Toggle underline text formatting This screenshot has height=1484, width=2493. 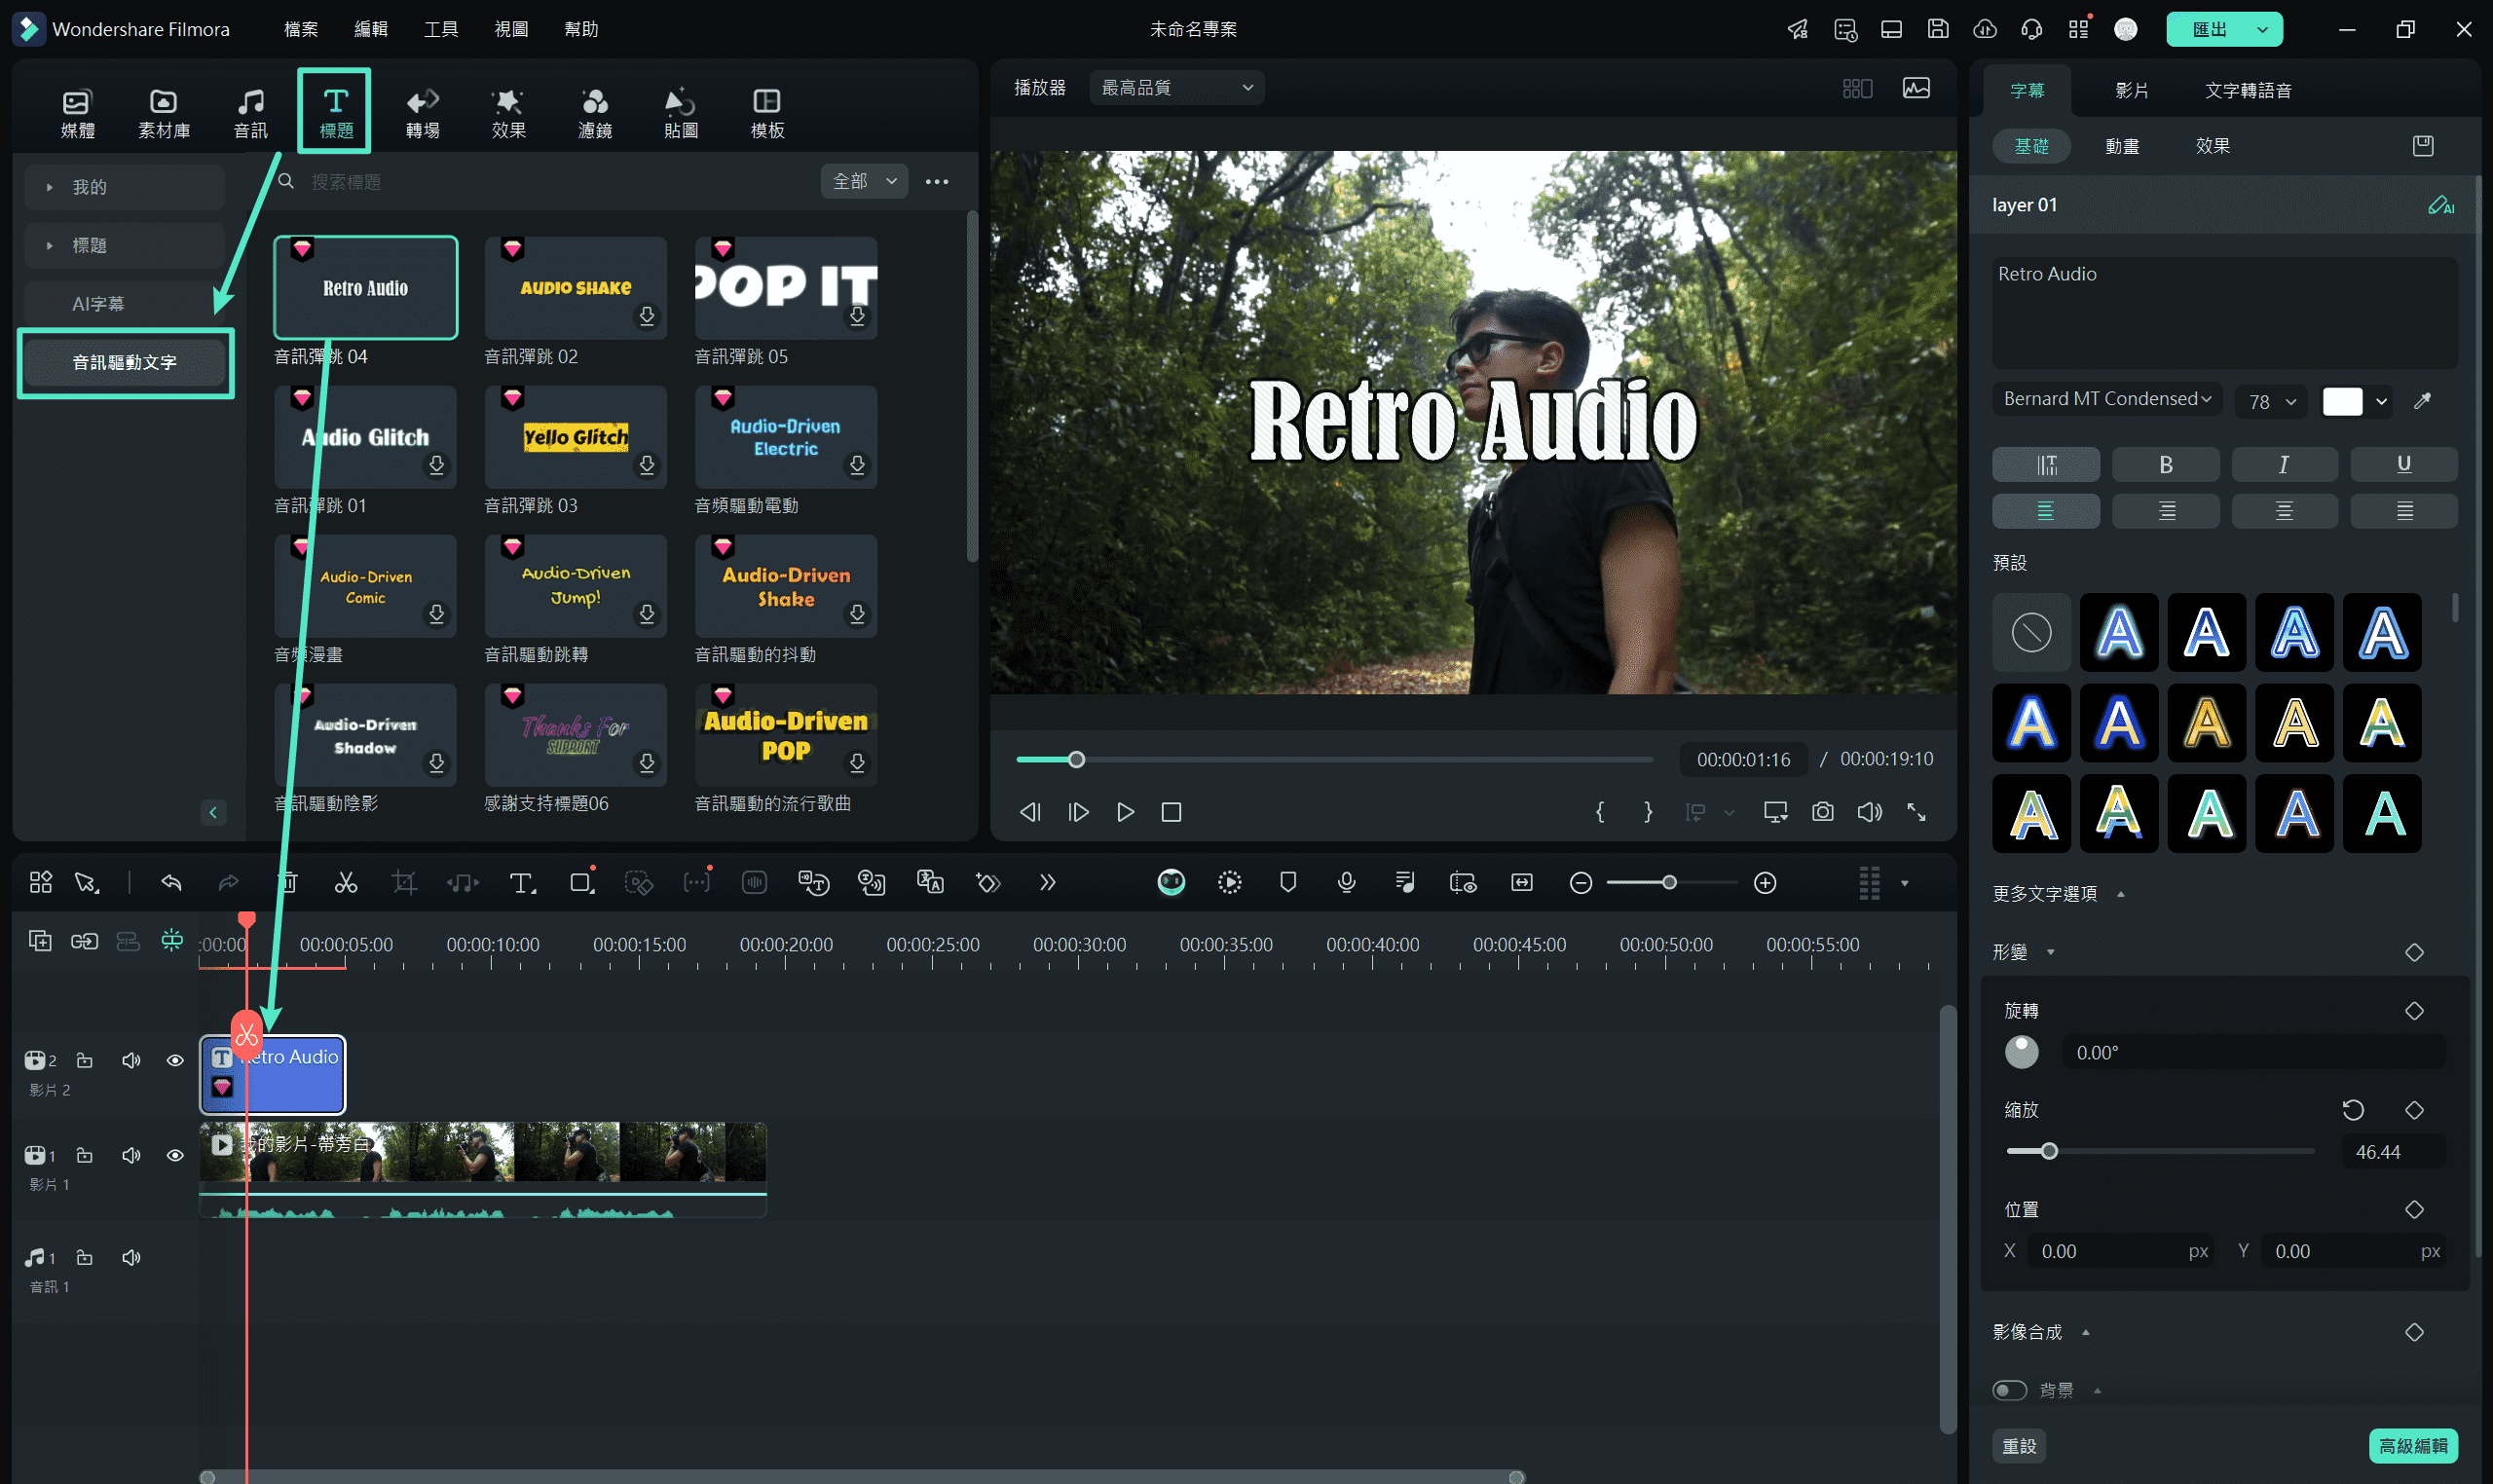[x=2403, y=464]
